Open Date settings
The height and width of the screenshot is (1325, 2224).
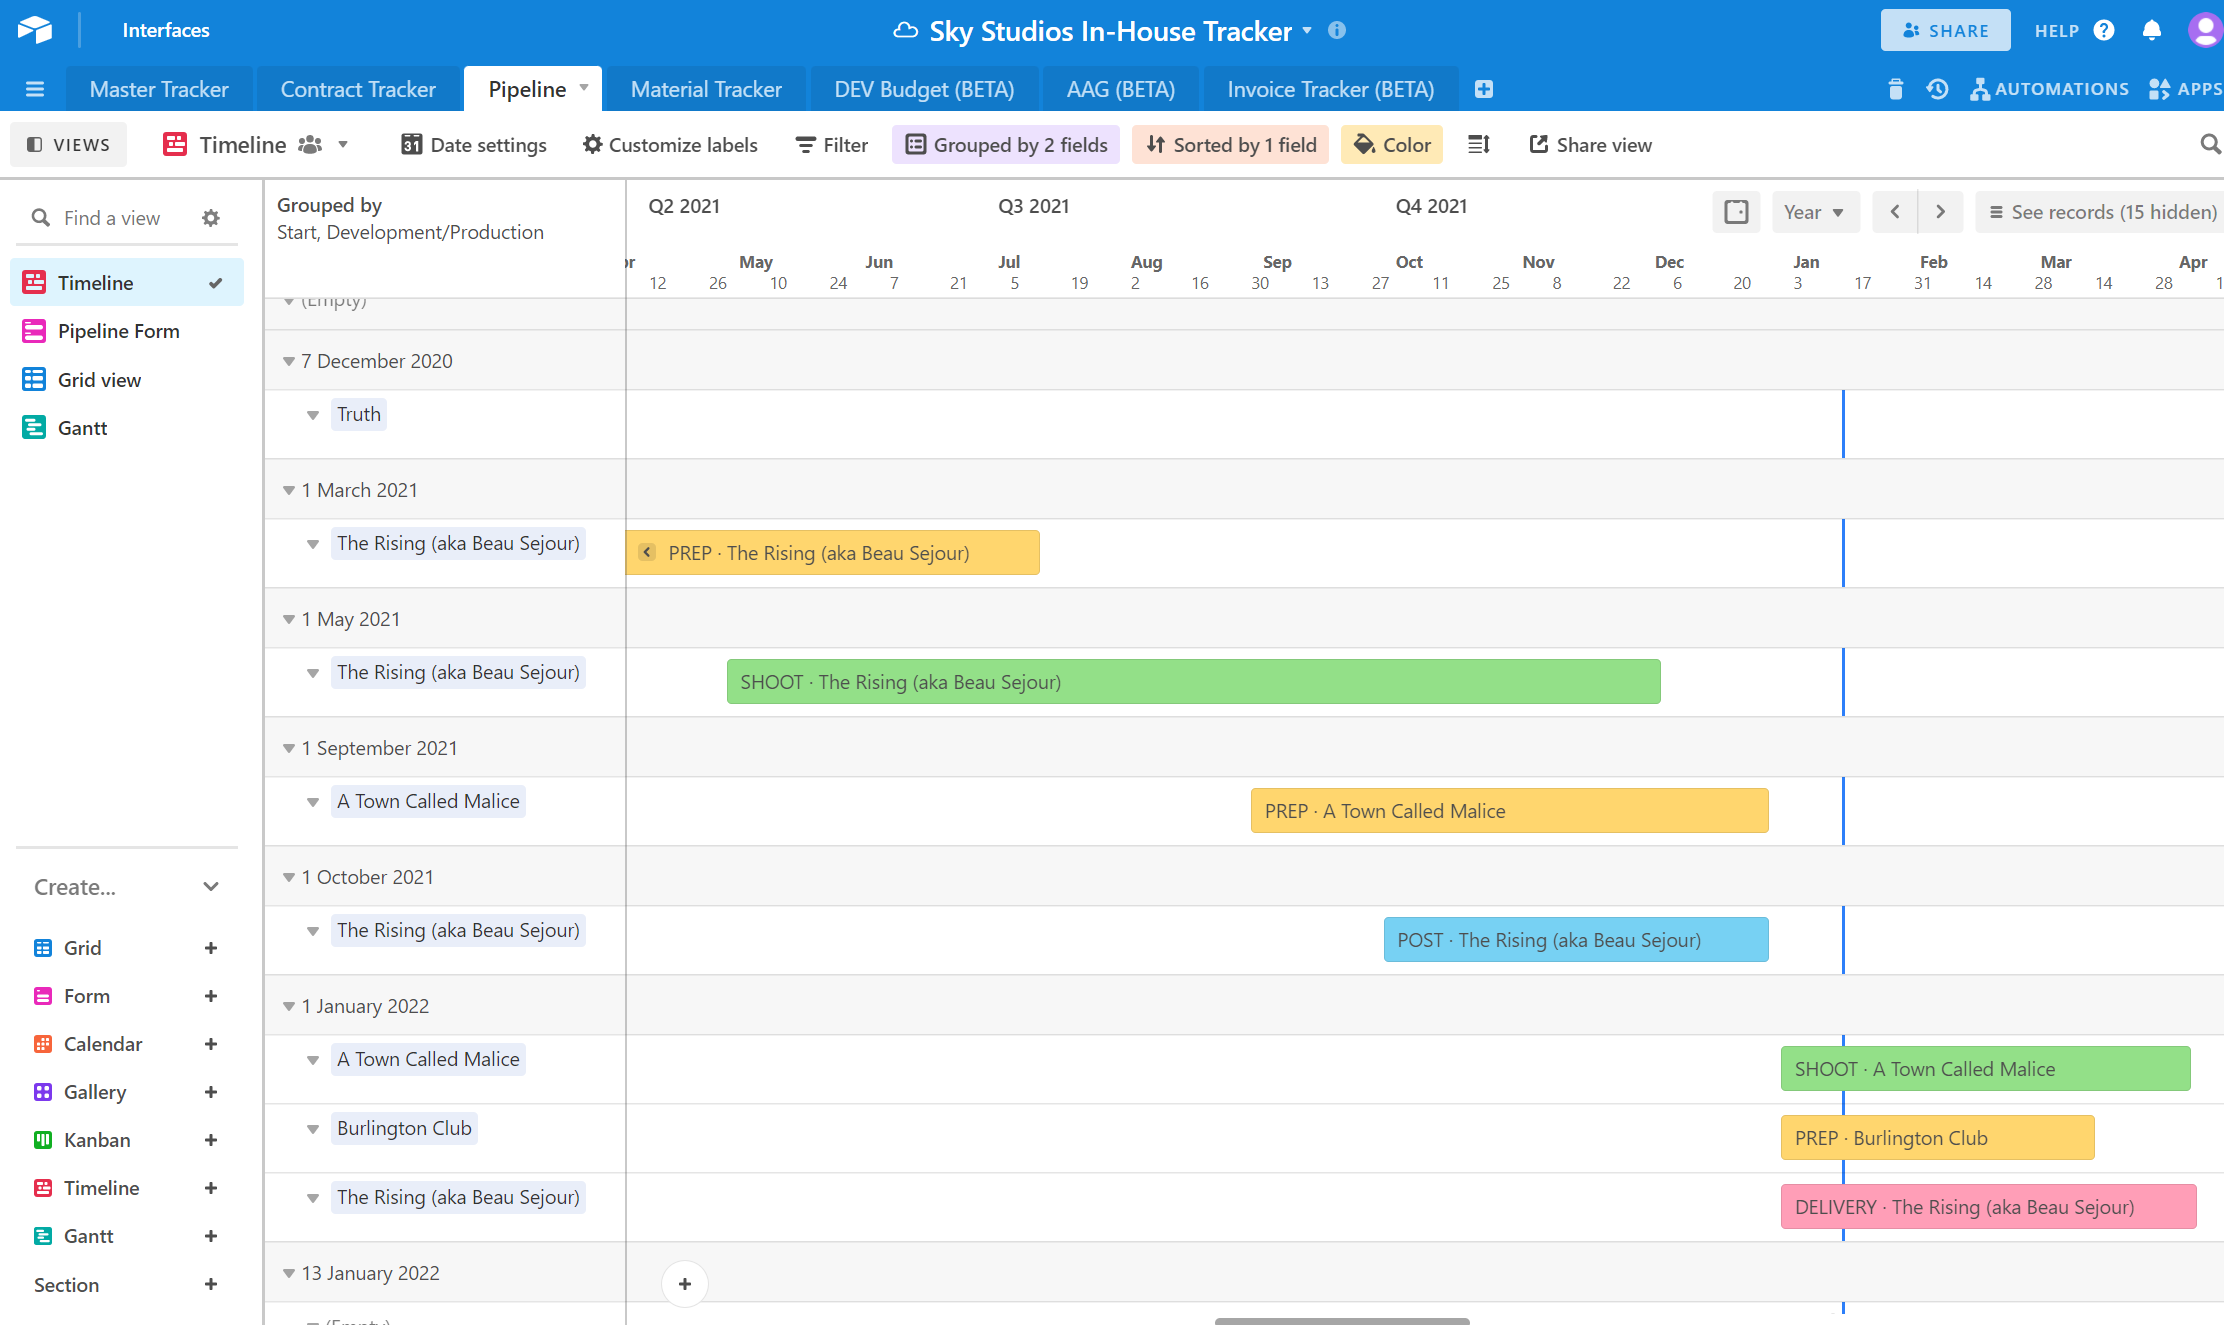[474, 145]
